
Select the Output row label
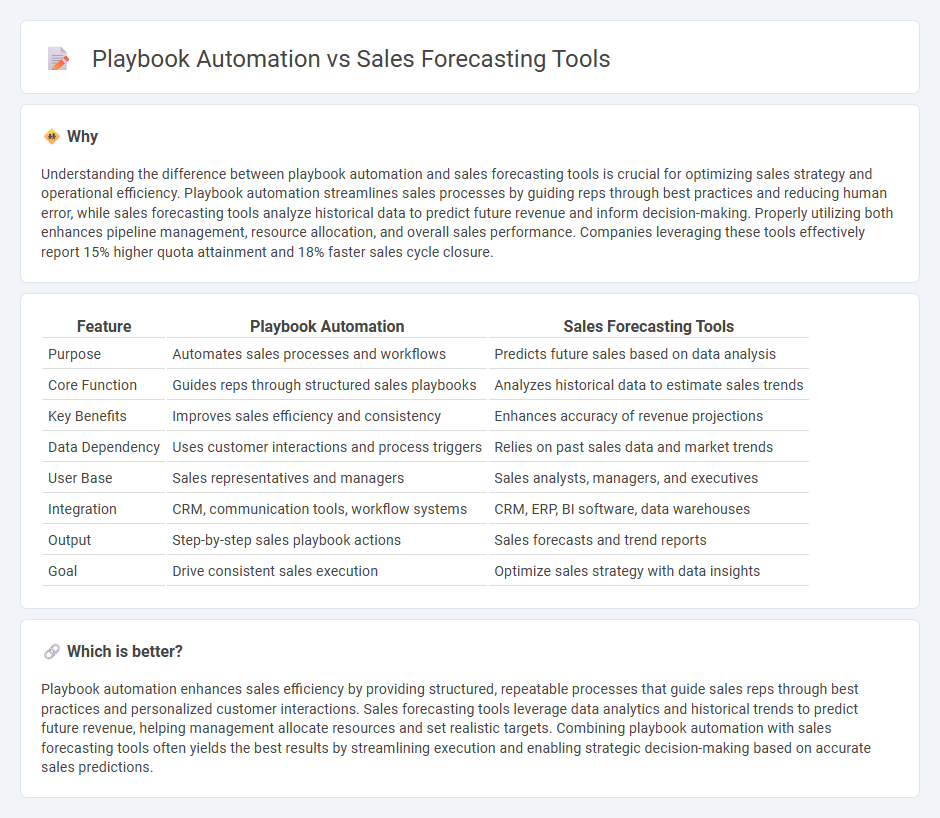[x=70, y=540]
